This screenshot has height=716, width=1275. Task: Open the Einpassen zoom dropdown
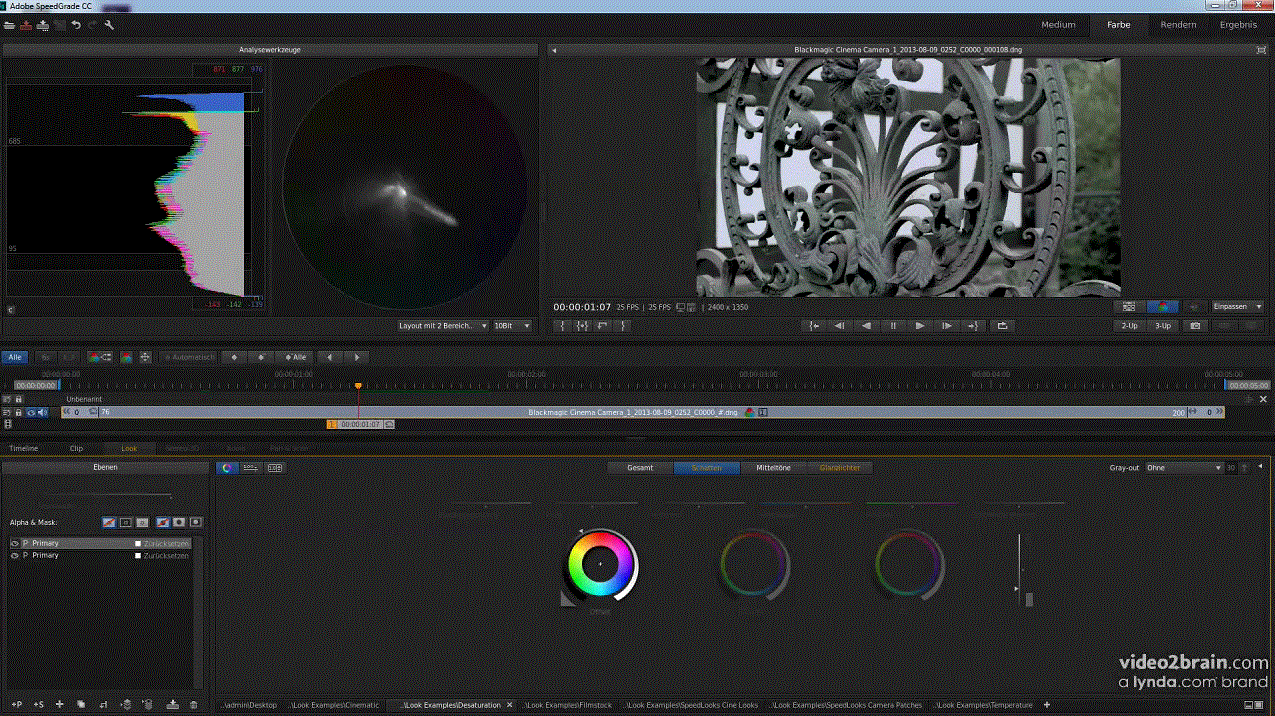tap(1237, 307)
